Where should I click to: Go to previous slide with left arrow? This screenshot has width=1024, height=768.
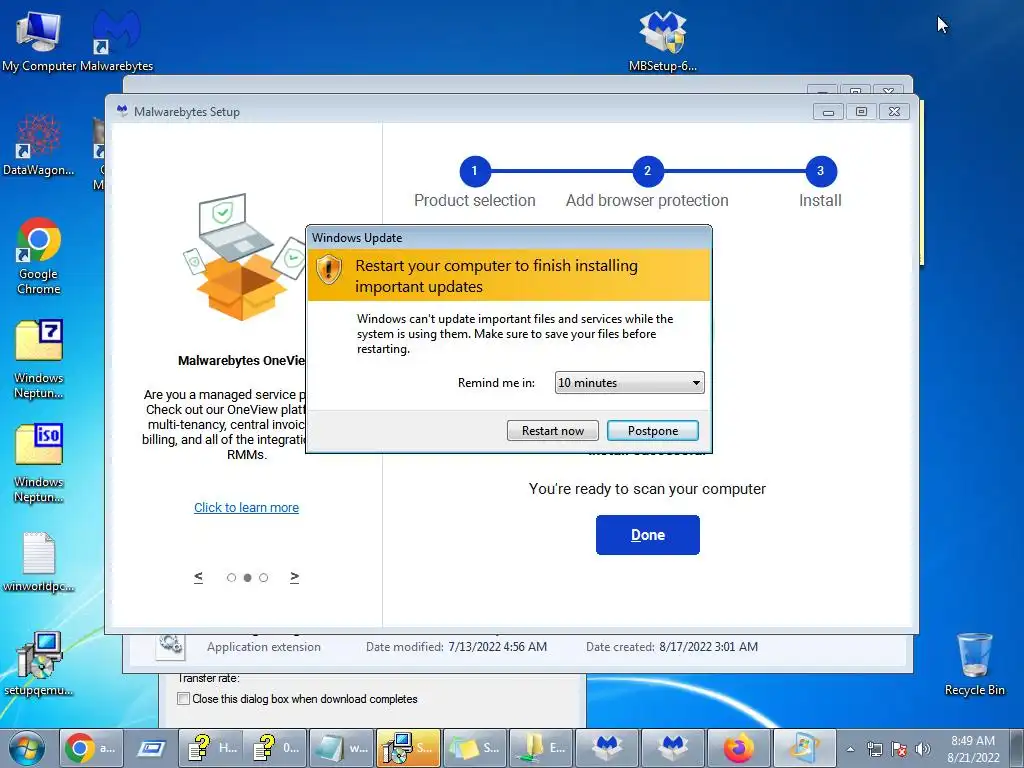click(x=199, y=577)
